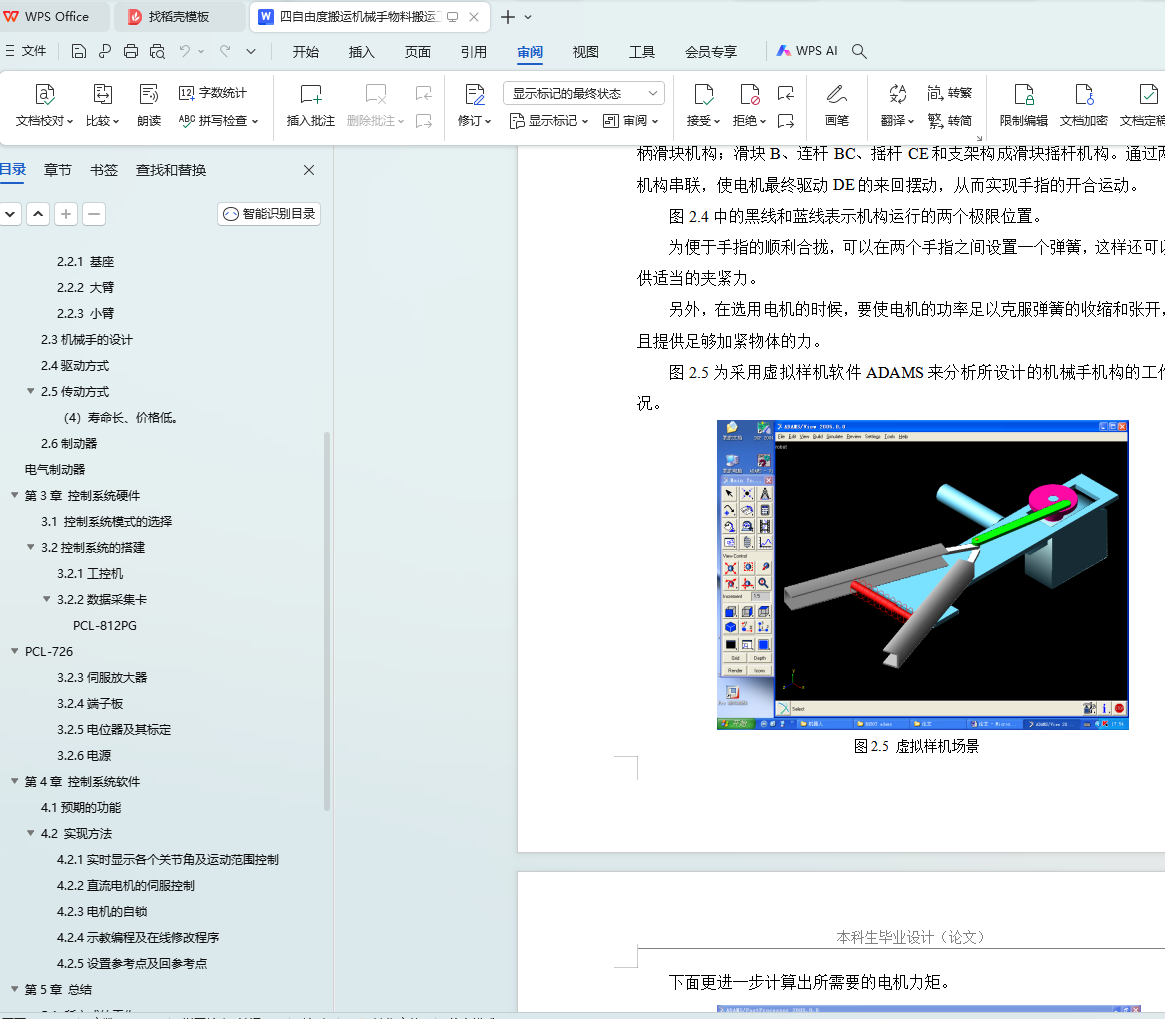
Task: Open 文档校对 document proofreading tool
Action: [x=45, y=105]
